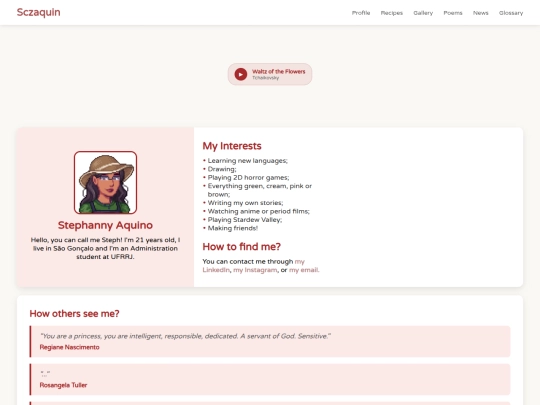Screen dimensions: 540x405
Task: Open the Glossary page
Action: click(511, 13)
